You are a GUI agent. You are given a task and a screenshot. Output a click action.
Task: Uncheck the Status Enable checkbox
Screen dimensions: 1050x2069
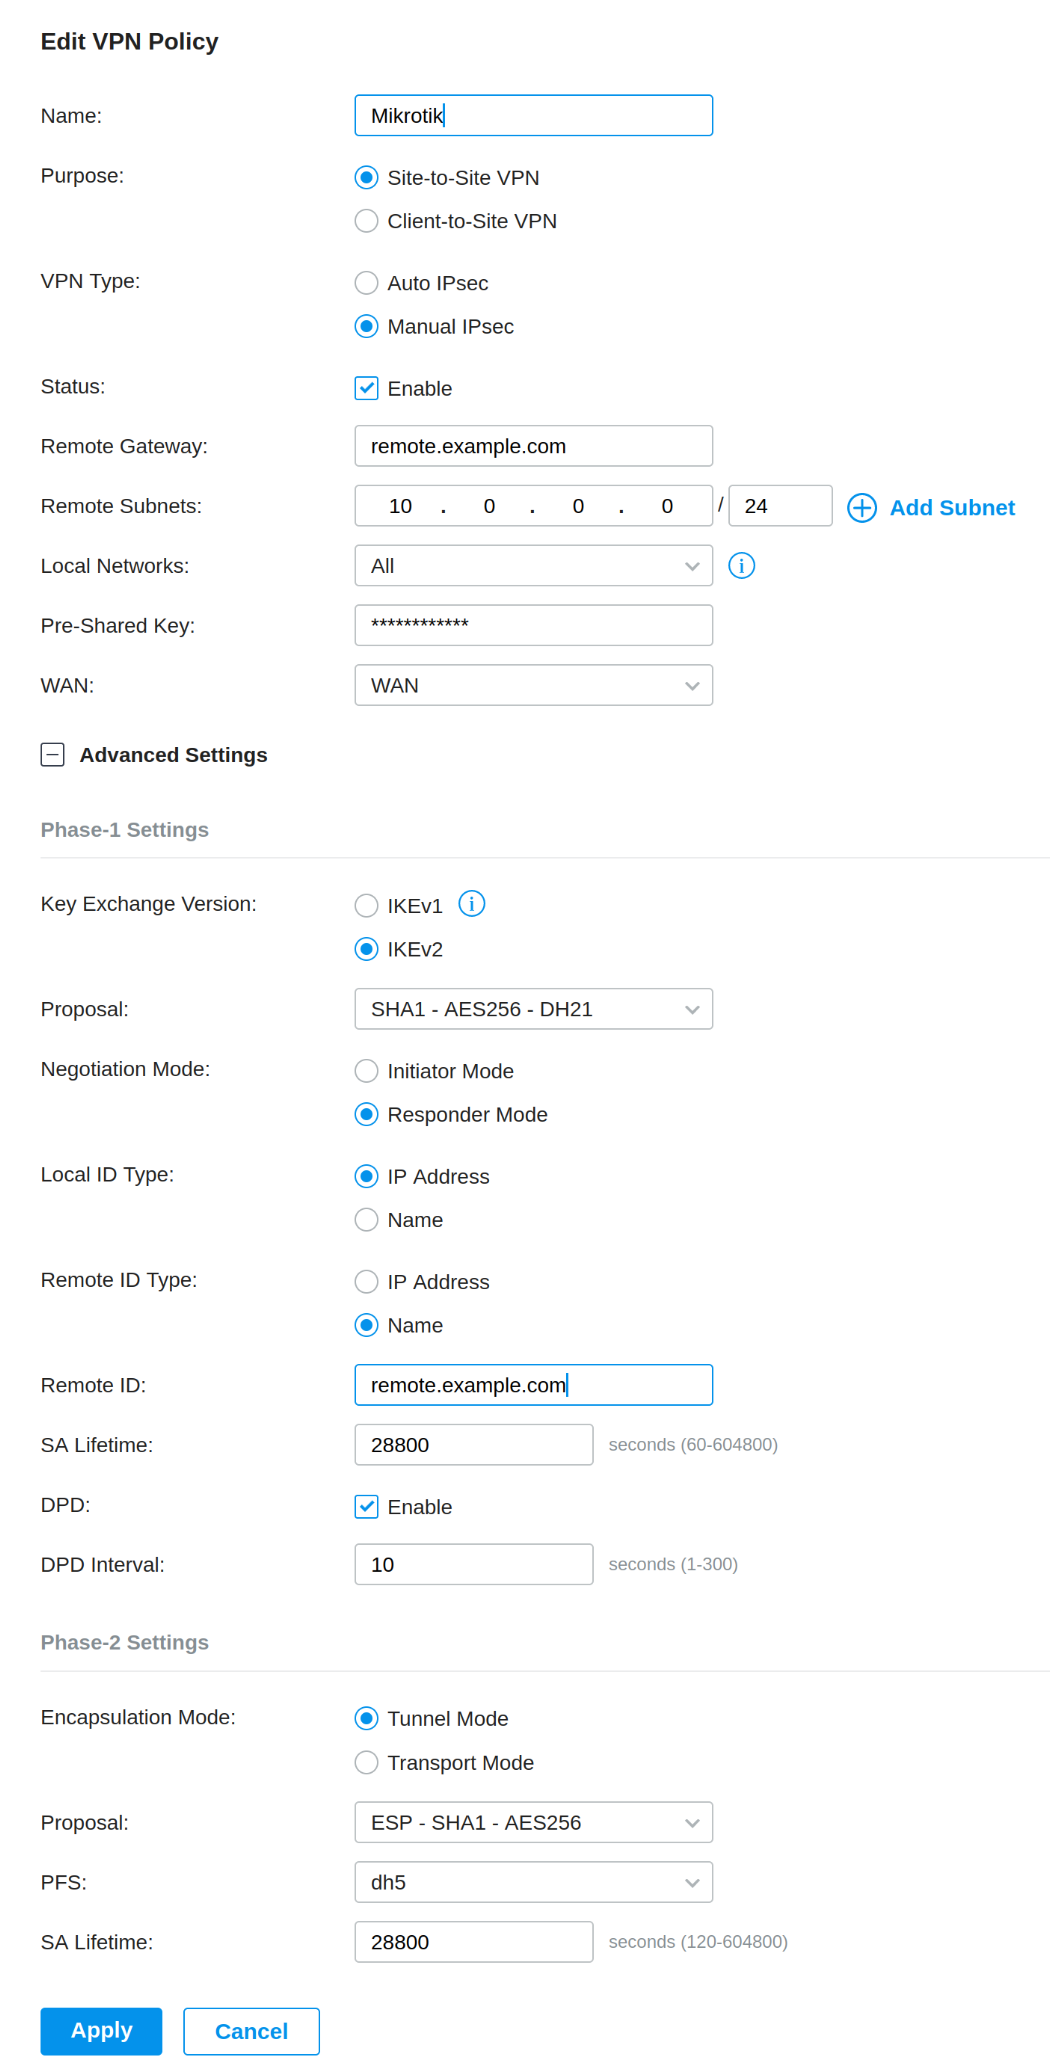[367, 388]
